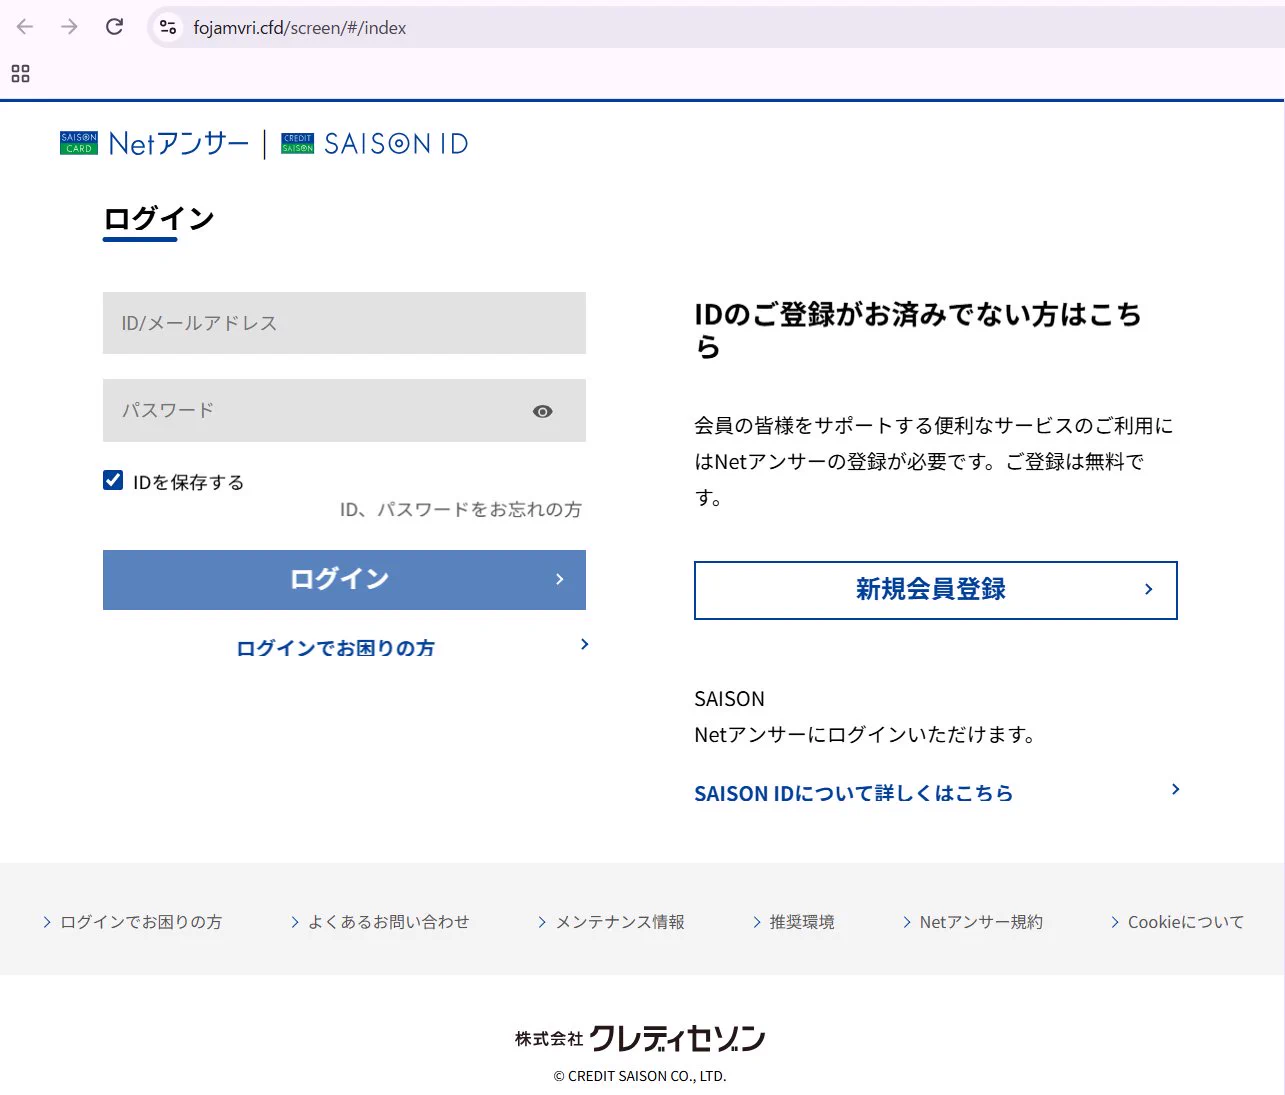Reload the page with the refresh icon

tap(114, 27)
